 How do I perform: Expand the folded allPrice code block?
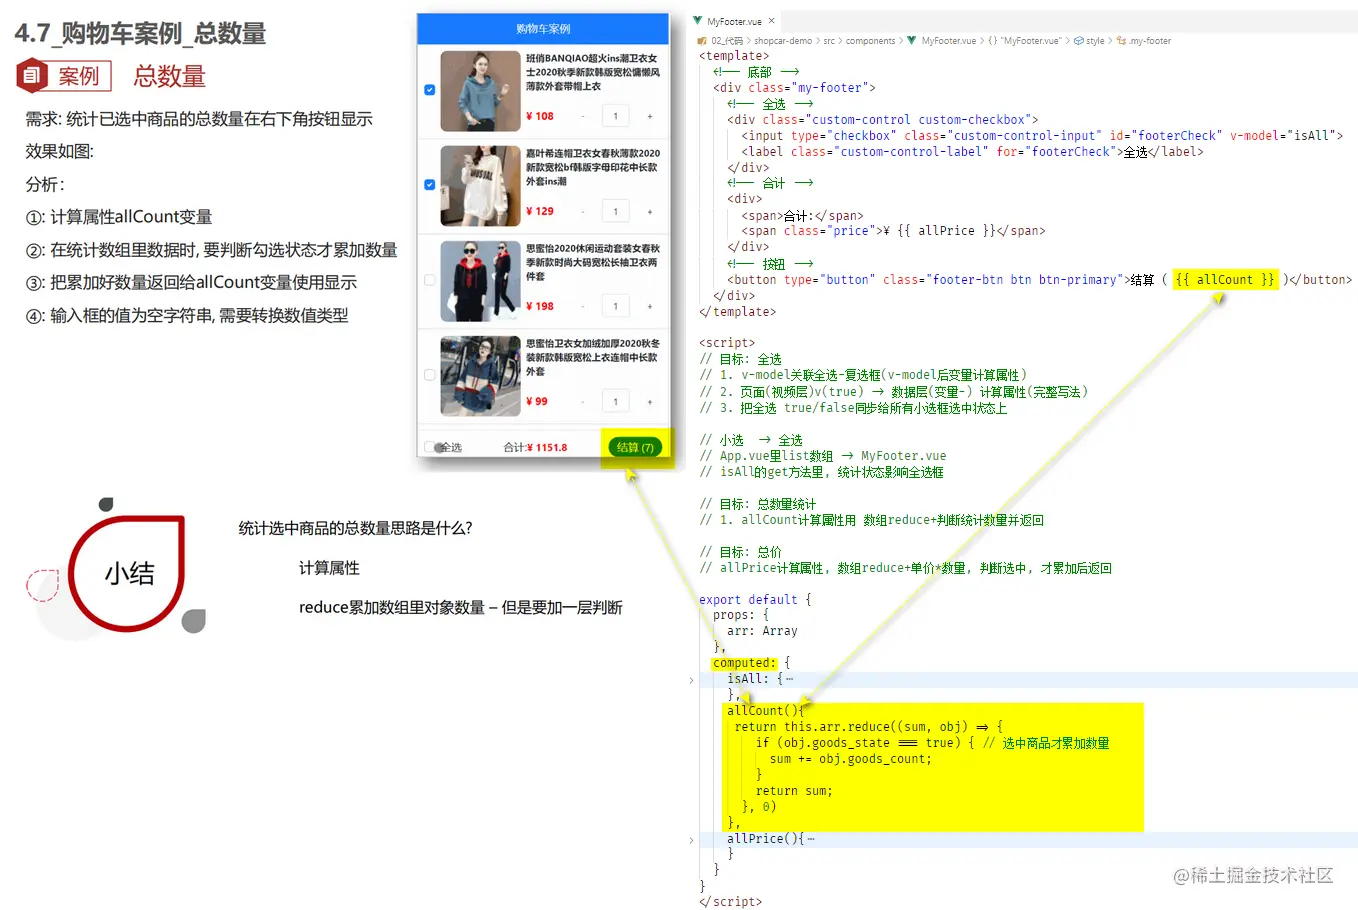[x=691, y=840]
